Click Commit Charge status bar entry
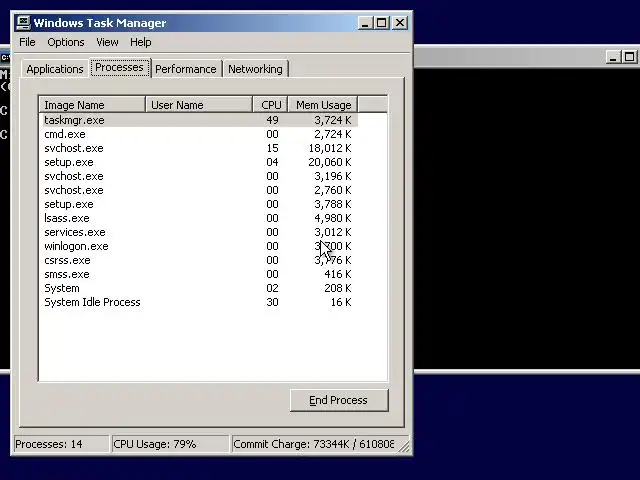The width and height of the screenshot is (640, 480). 313,444
